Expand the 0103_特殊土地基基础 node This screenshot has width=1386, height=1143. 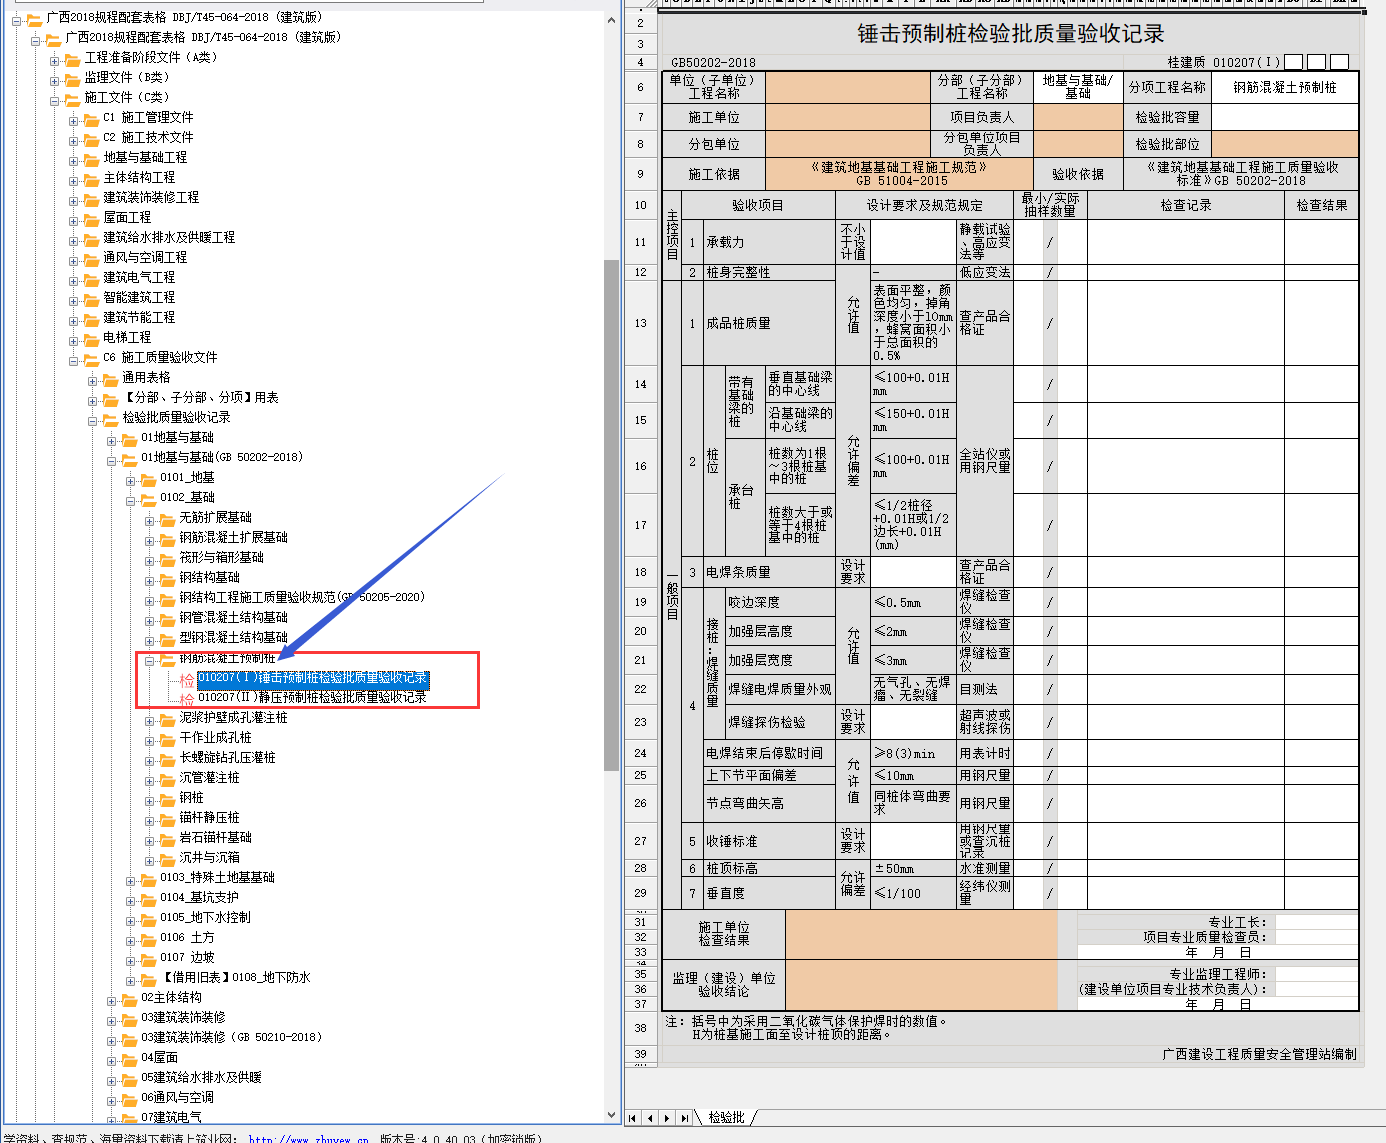131,880
